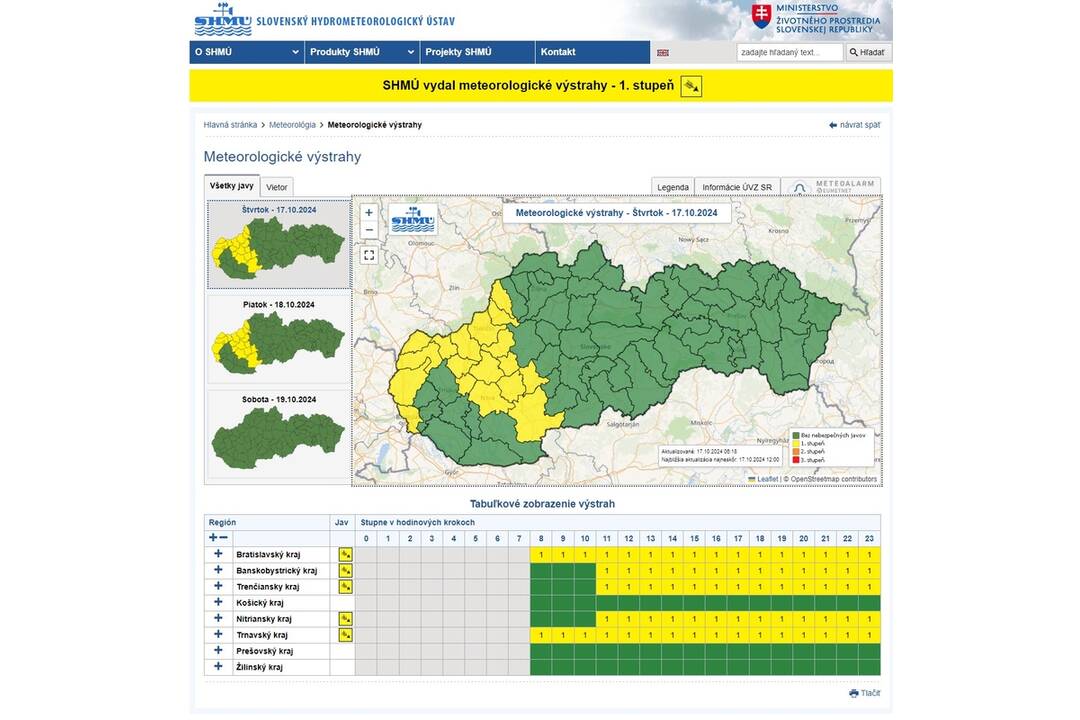Go back via návrat späť link
Screen dimensions: 1080x720
[854, 125]
